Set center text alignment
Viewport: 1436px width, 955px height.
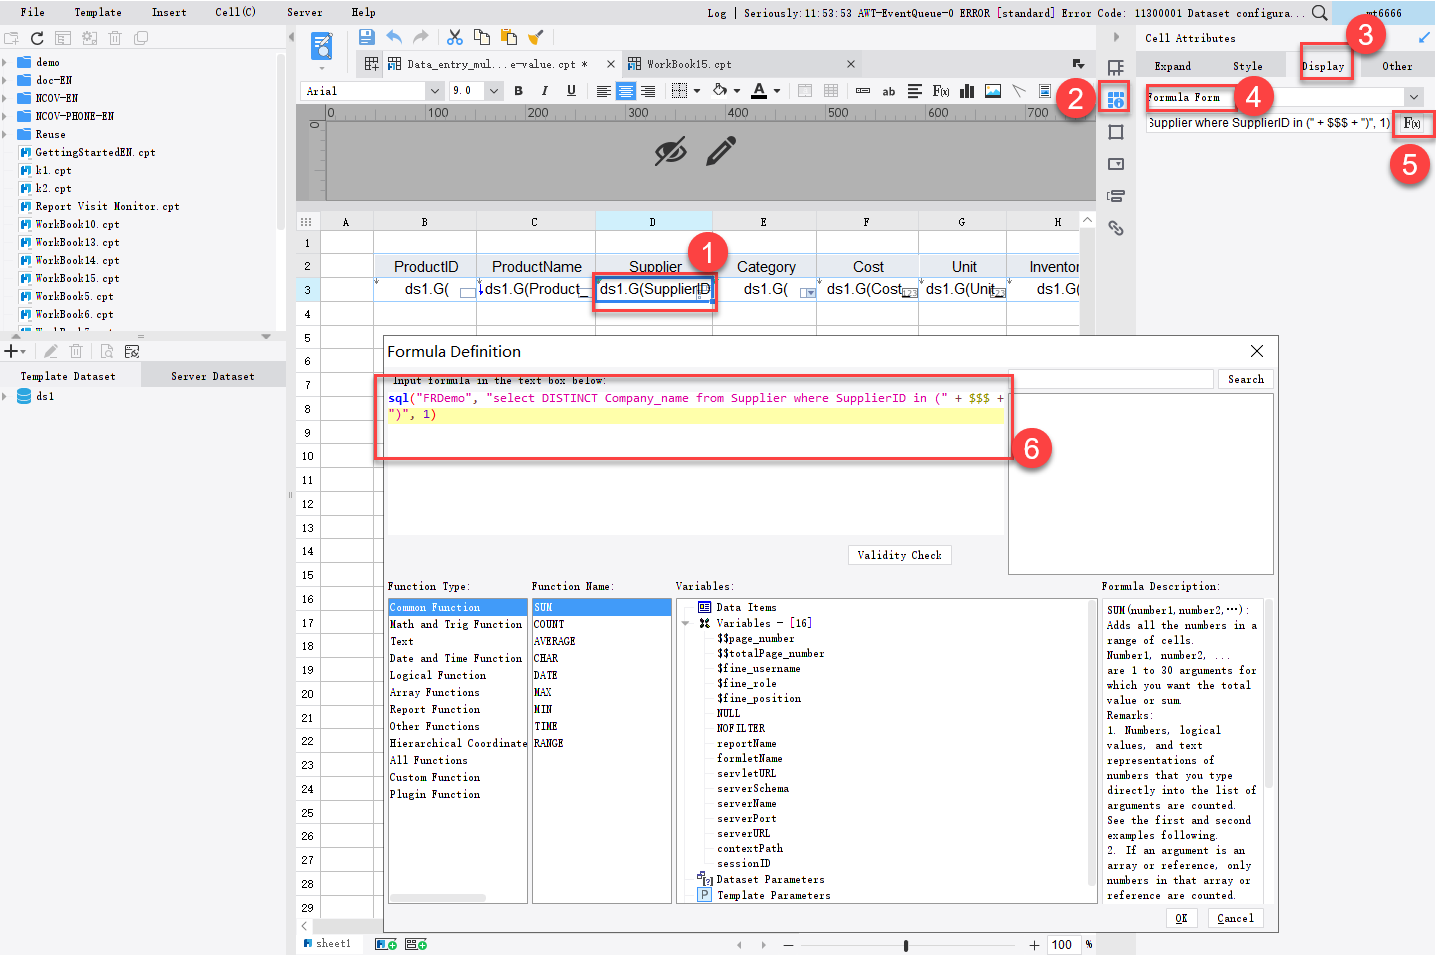tap(626, 91)
